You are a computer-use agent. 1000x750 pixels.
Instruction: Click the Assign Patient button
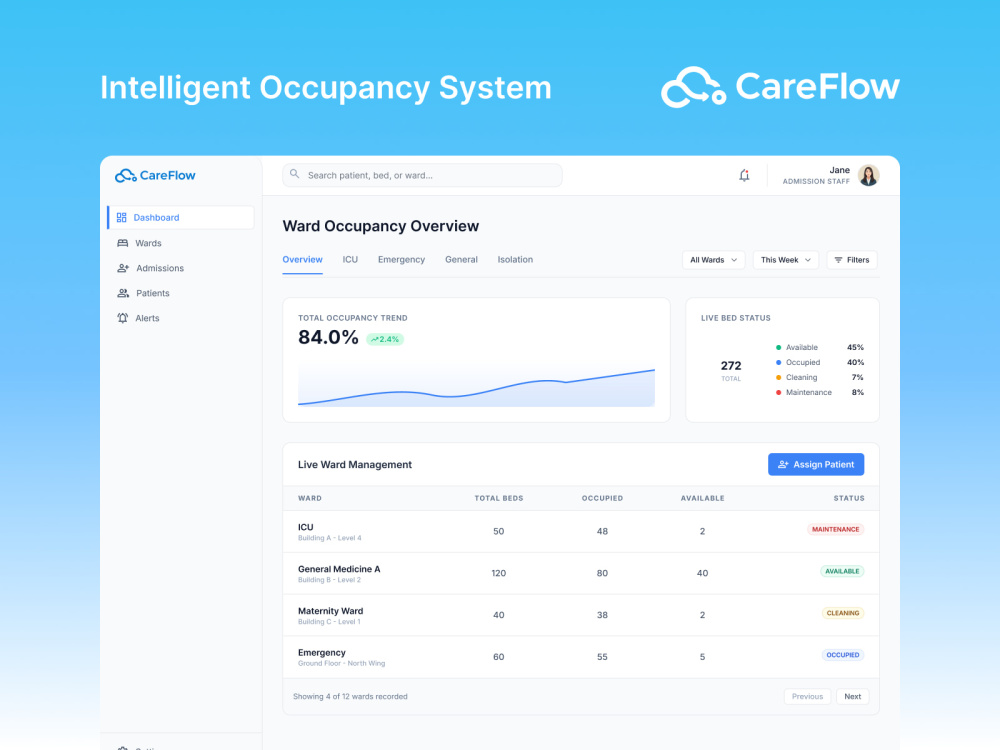pyautogui.click(x=816, y=465)
